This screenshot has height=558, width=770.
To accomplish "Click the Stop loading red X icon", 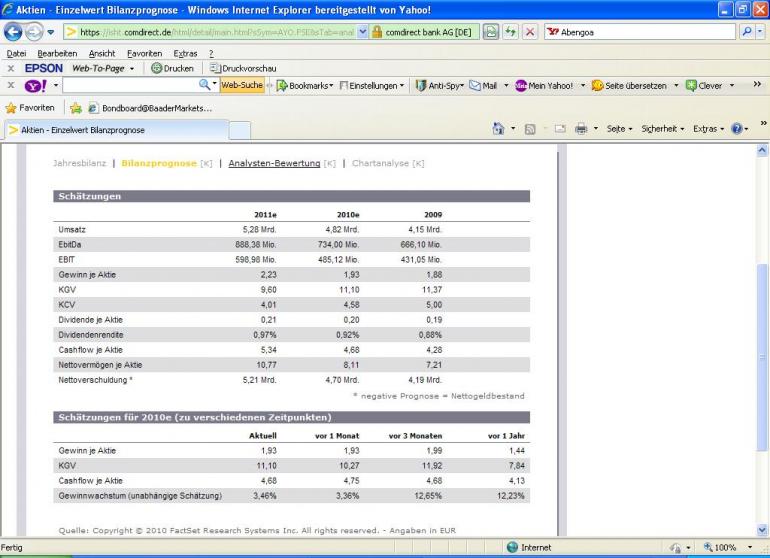I will (x=529, y=32).
